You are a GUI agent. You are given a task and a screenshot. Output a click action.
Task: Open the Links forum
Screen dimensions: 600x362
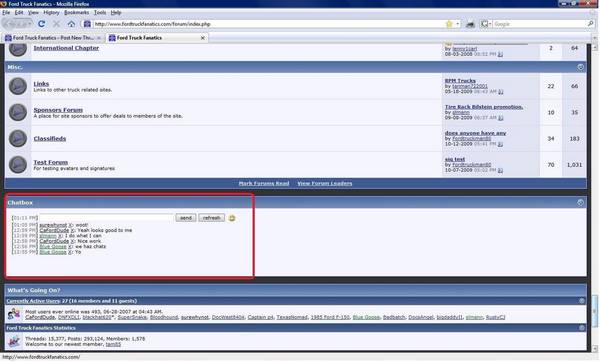pyautogui.click(x=41, y=83)
